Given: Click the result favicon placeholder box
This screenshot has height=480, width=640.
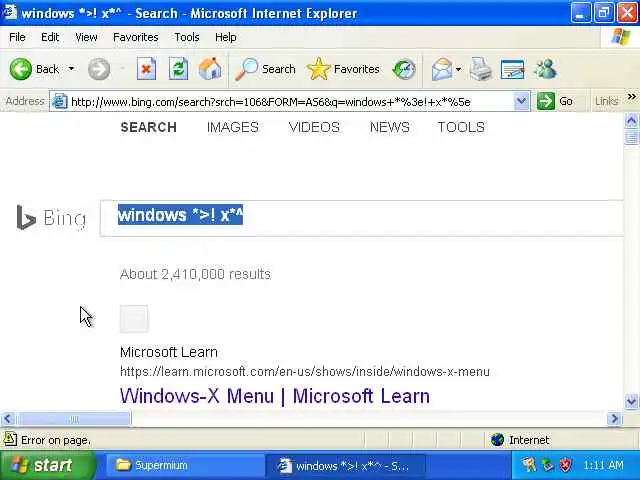Looking at the screenshot, I should tap(134, 319).
